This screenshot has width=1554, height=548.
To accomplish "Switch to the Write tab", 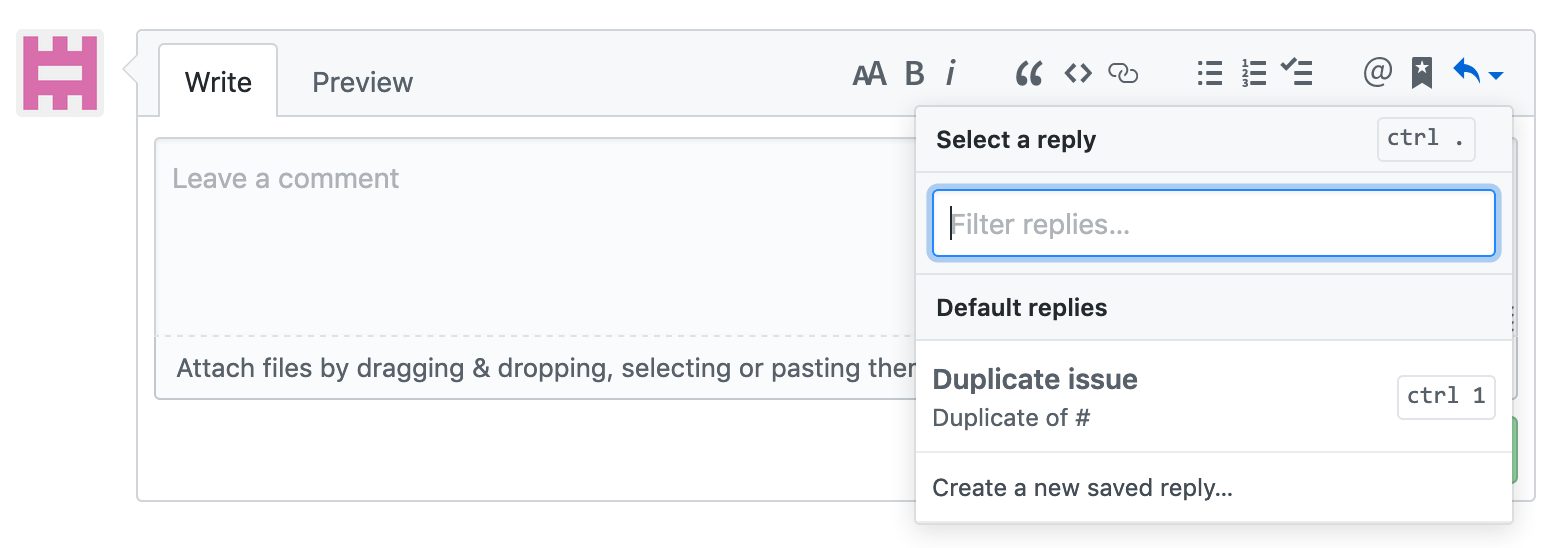I will [218, 82].
